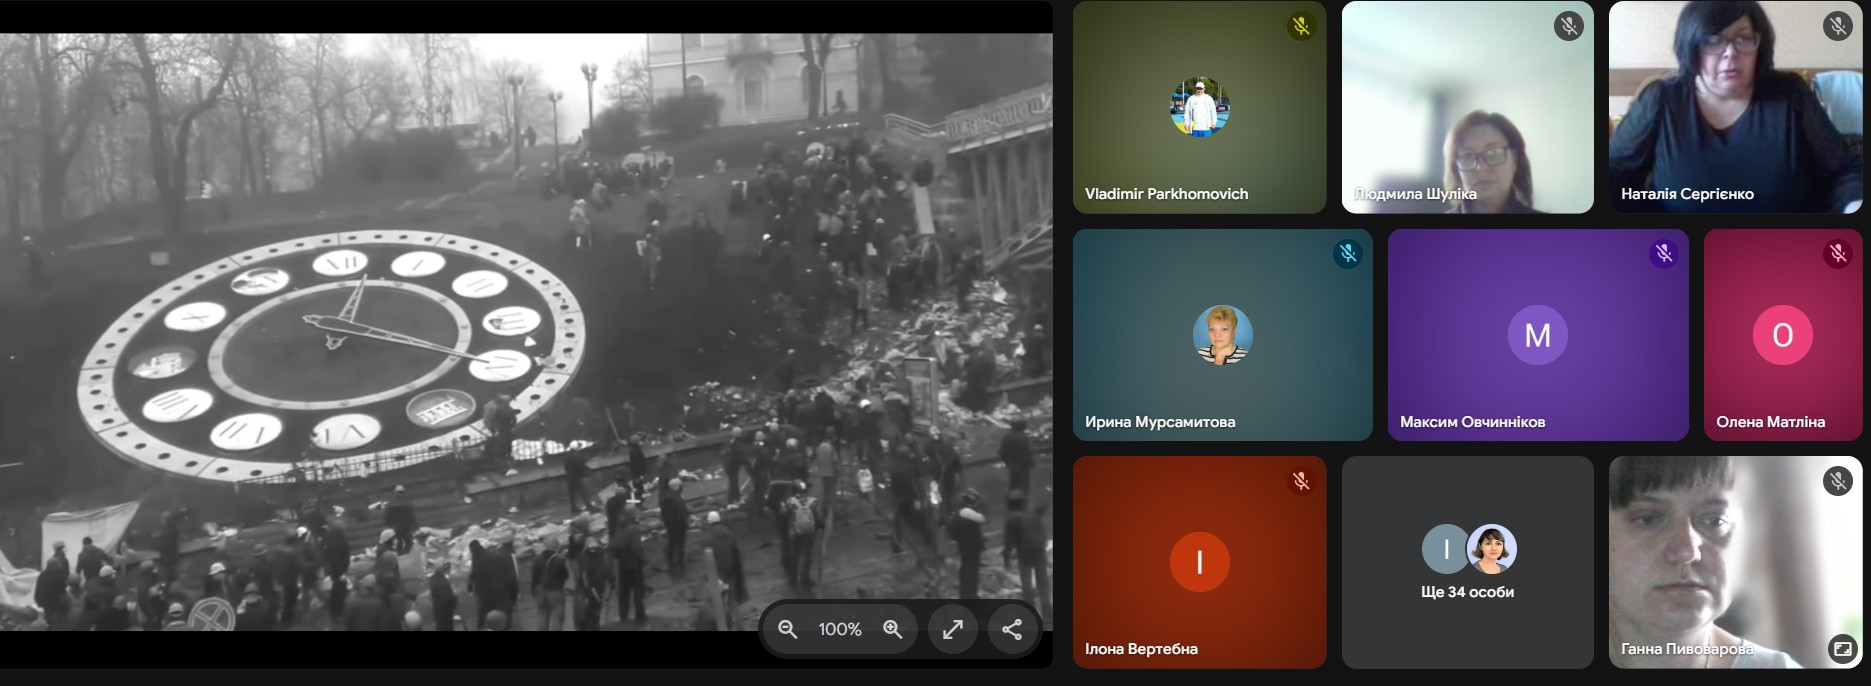Click Ирина Мурсамитова's muted mic icon
This screenshot has width=1871, height=686.
(1348, 254)
